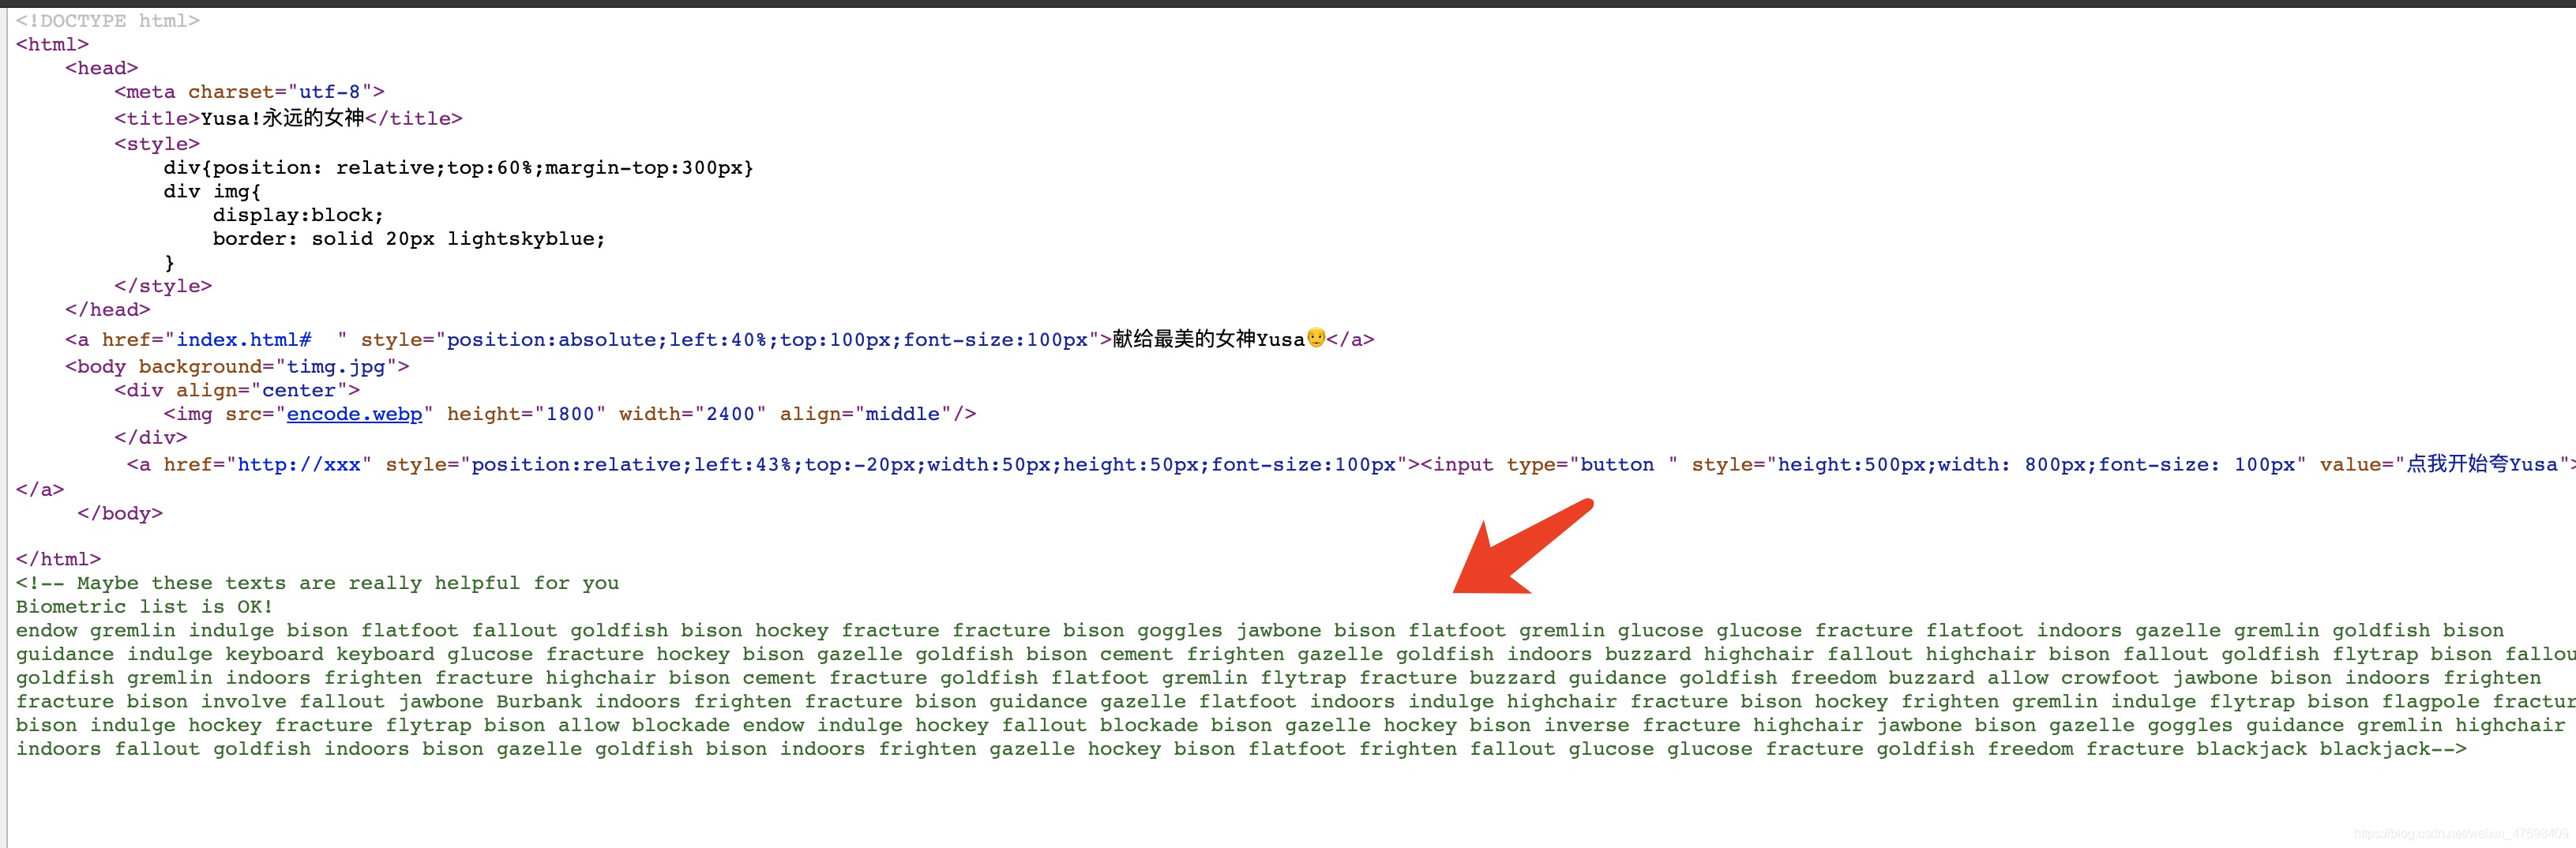The height and width of the screenshot is (848, 2576).
Task: Click the button value 点我开始夸Yusa
Action: 2482,465
